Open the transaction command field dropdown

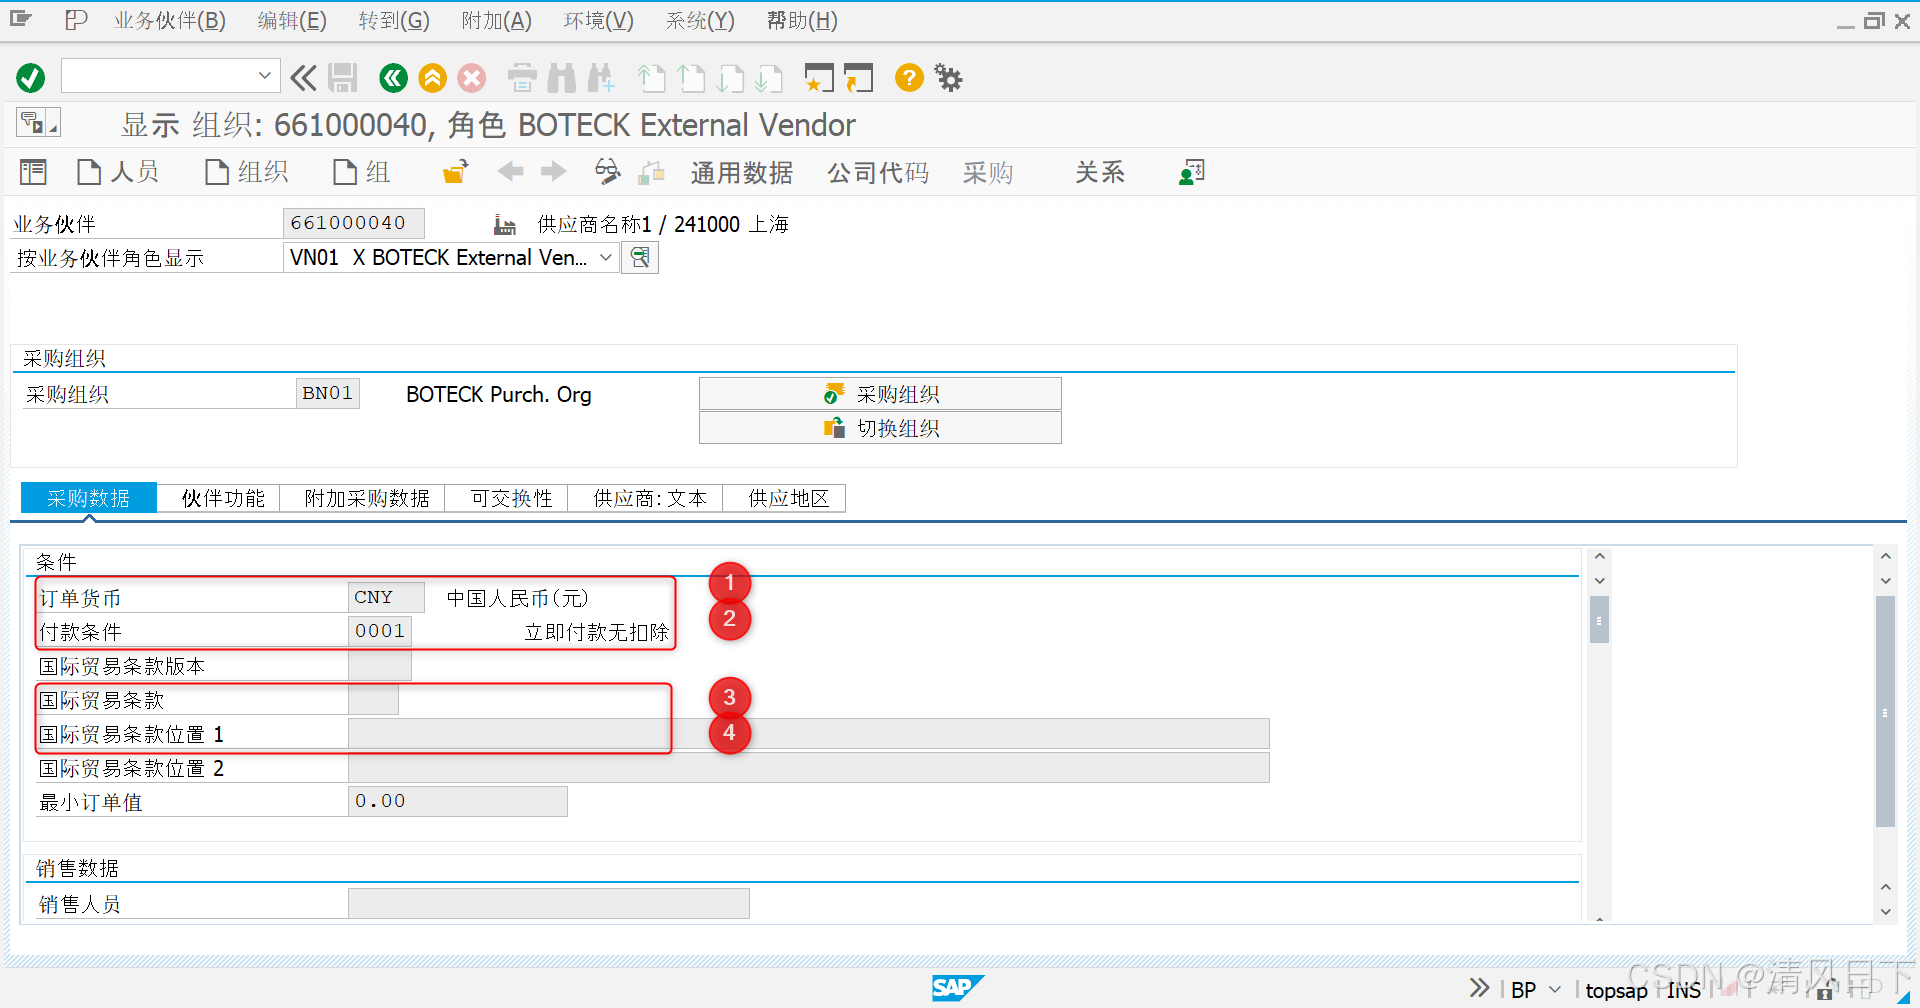tap(264, 76)
